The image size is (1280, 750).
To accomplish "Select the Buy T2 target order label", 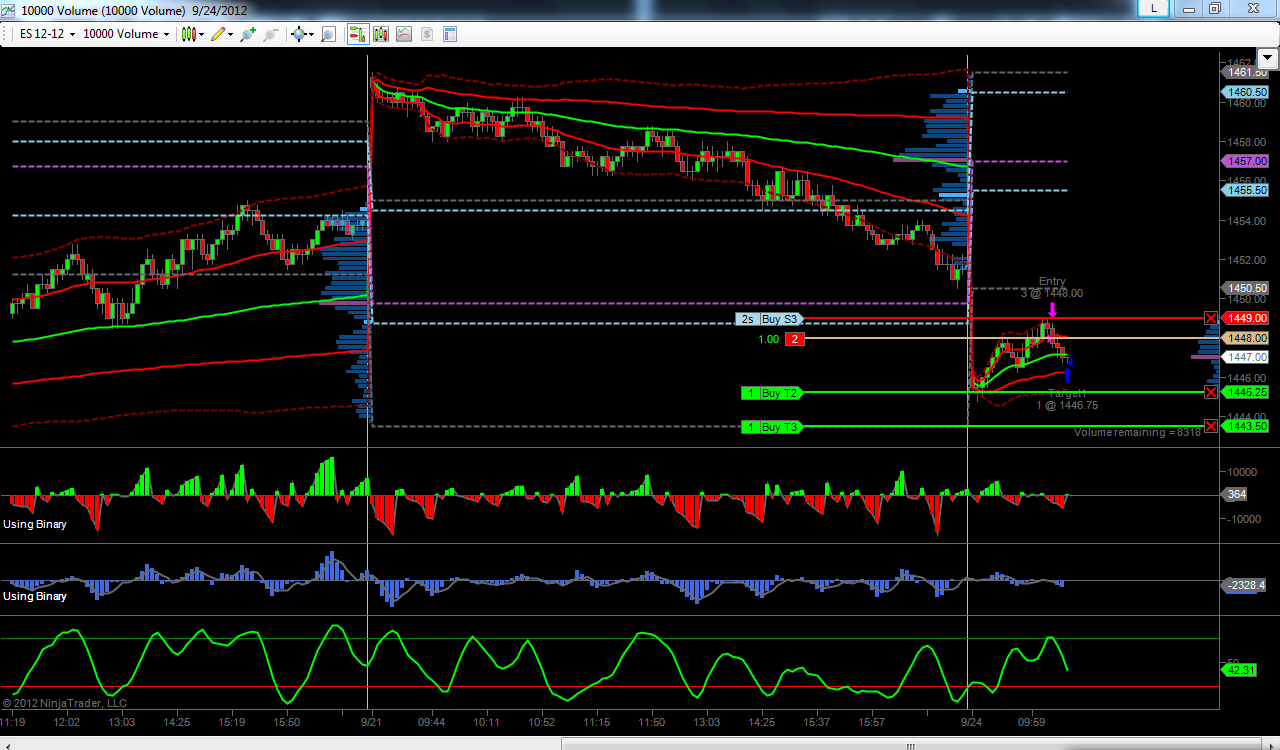I will pos(772,393).
